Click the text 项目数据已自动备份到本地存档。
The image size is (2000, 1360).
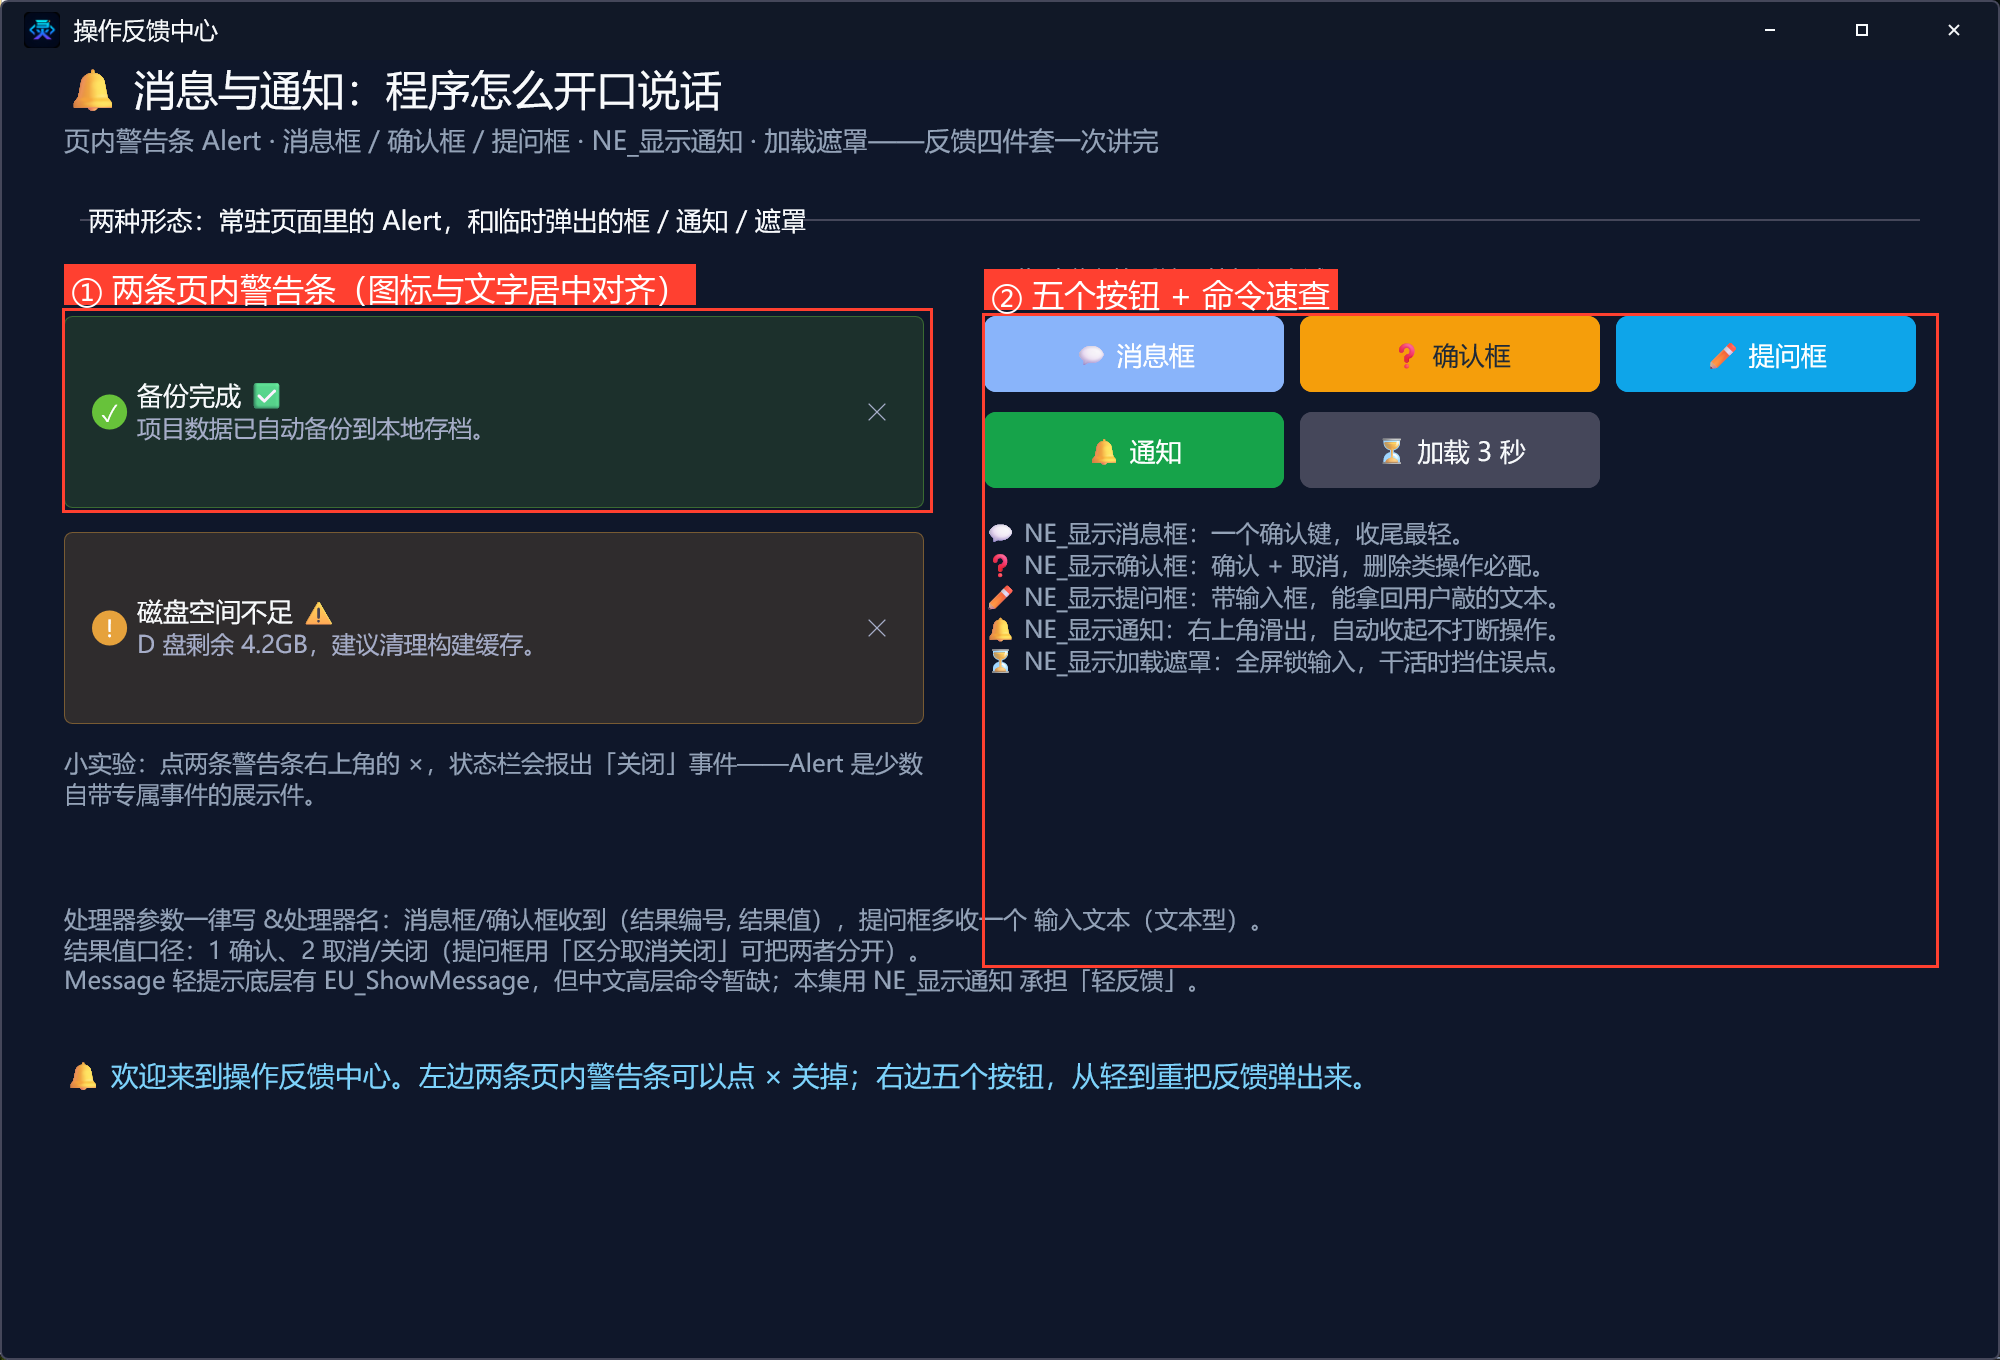[x=313, y=429]
